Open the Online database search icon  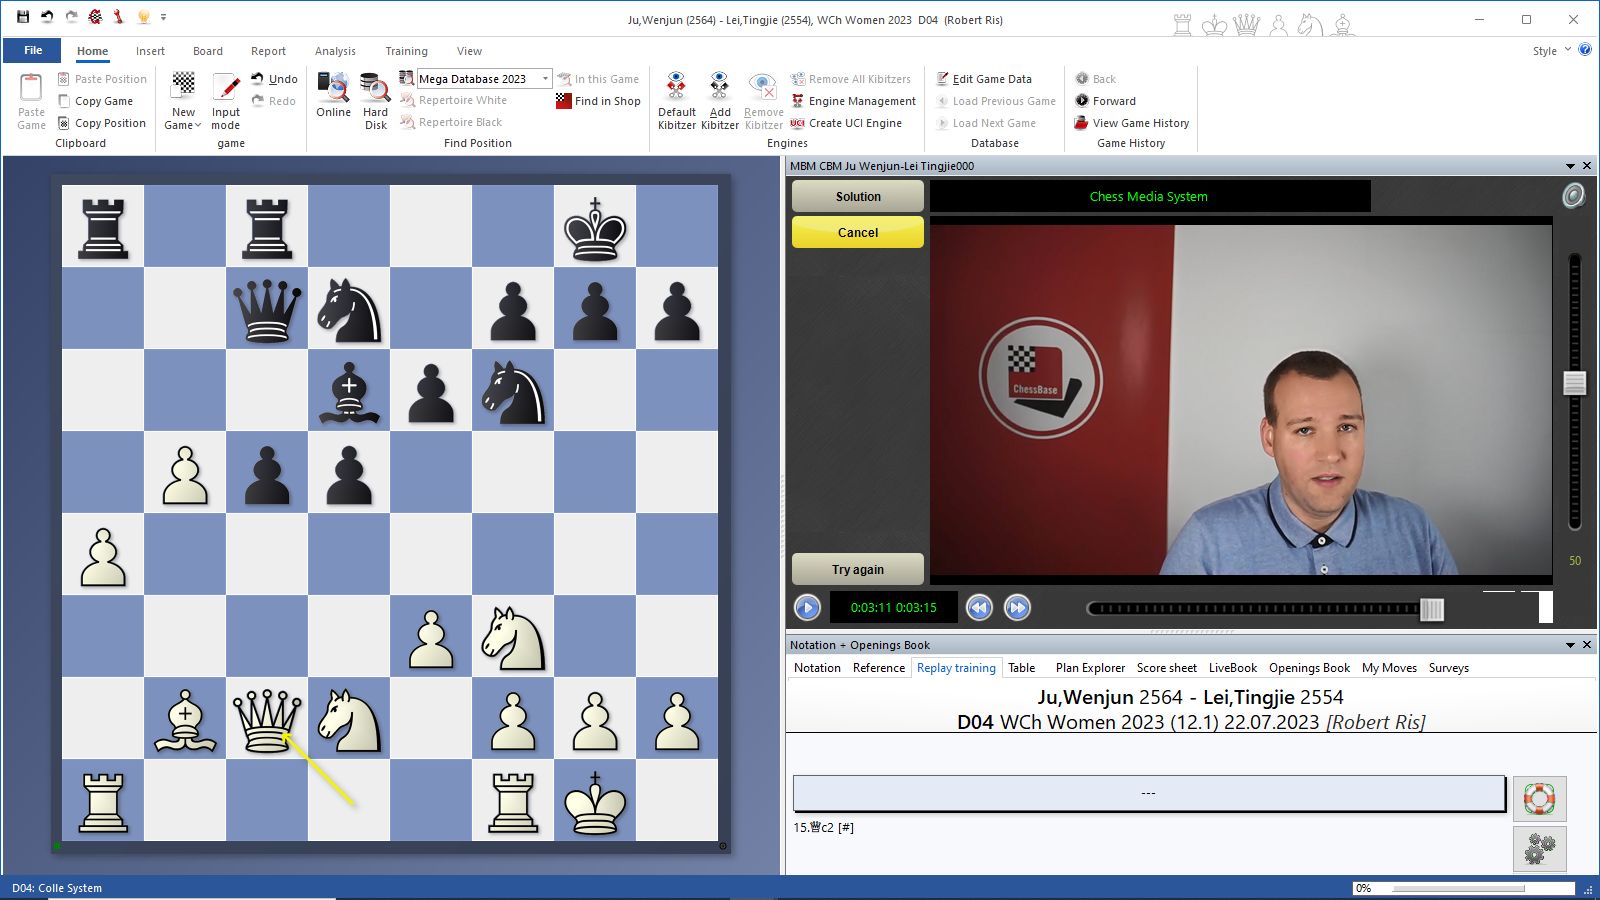pos(333,88)
